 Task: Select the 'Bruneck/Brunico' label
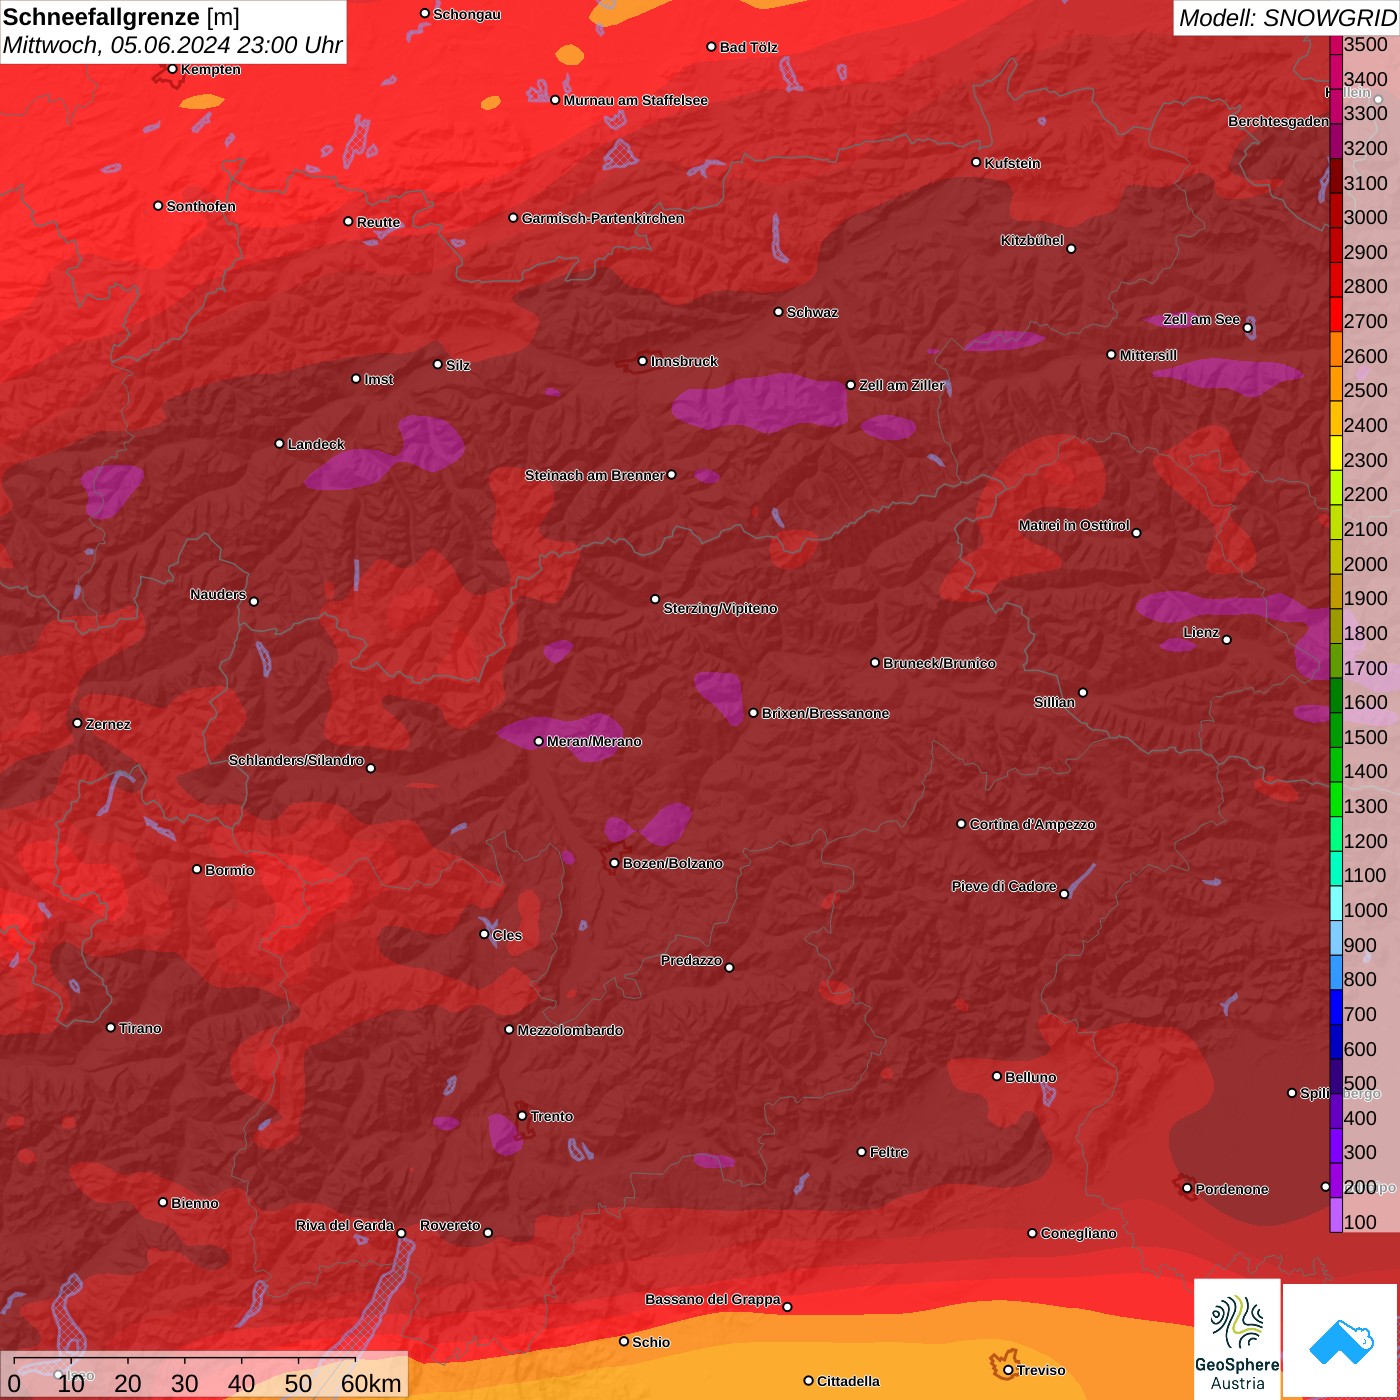[940, 663]
